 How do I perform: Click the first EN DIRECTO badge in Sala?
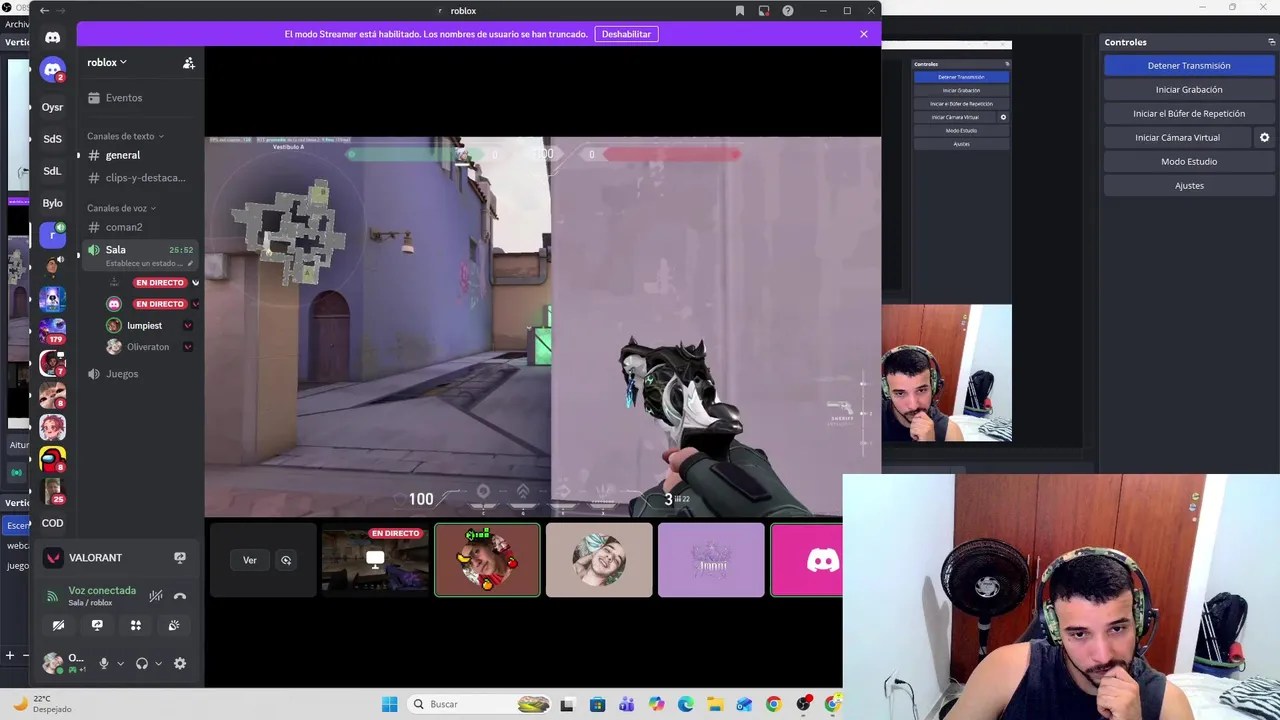(160, 283)
